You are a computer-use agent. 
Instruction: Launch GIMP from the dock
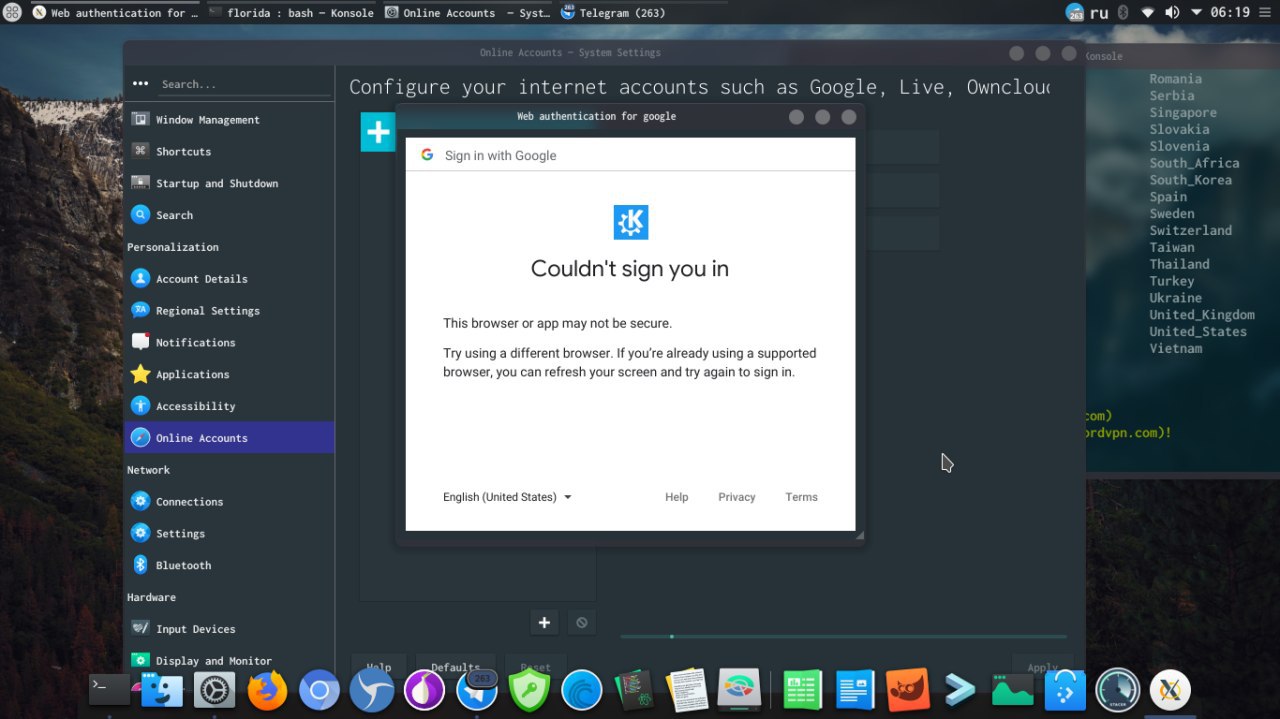click(908, 690)
